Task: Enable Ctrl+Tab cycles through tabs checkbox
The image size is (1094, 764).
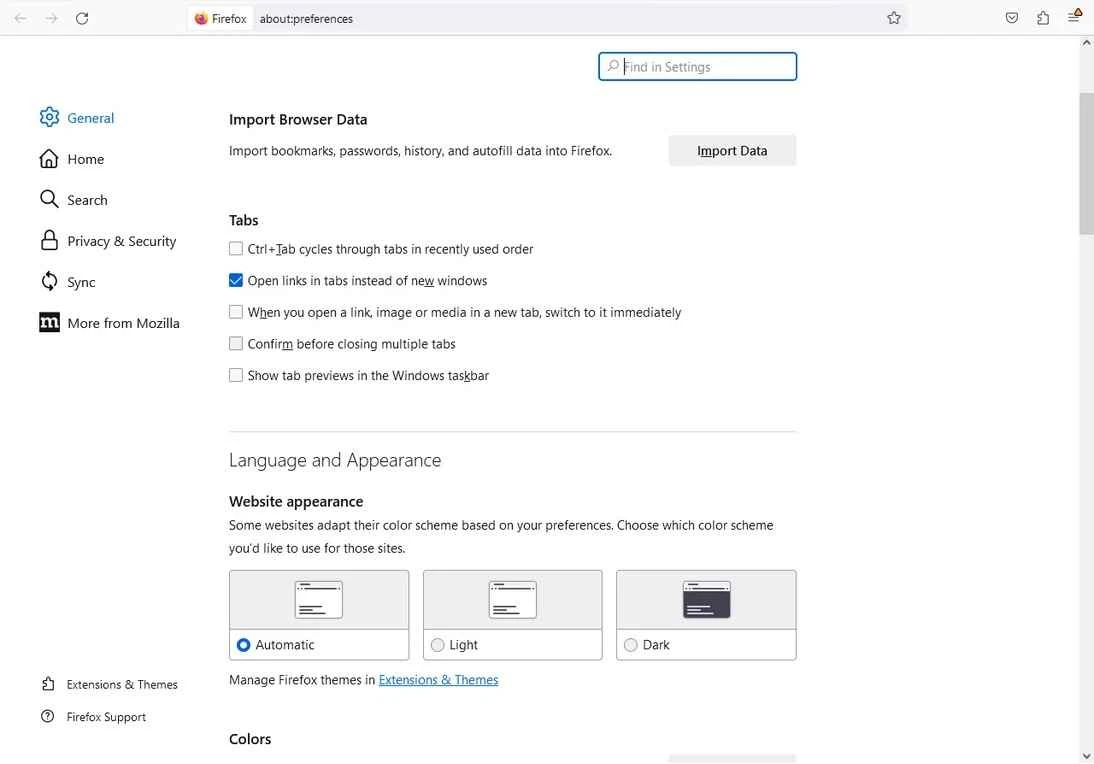Action: click(236, 249)
